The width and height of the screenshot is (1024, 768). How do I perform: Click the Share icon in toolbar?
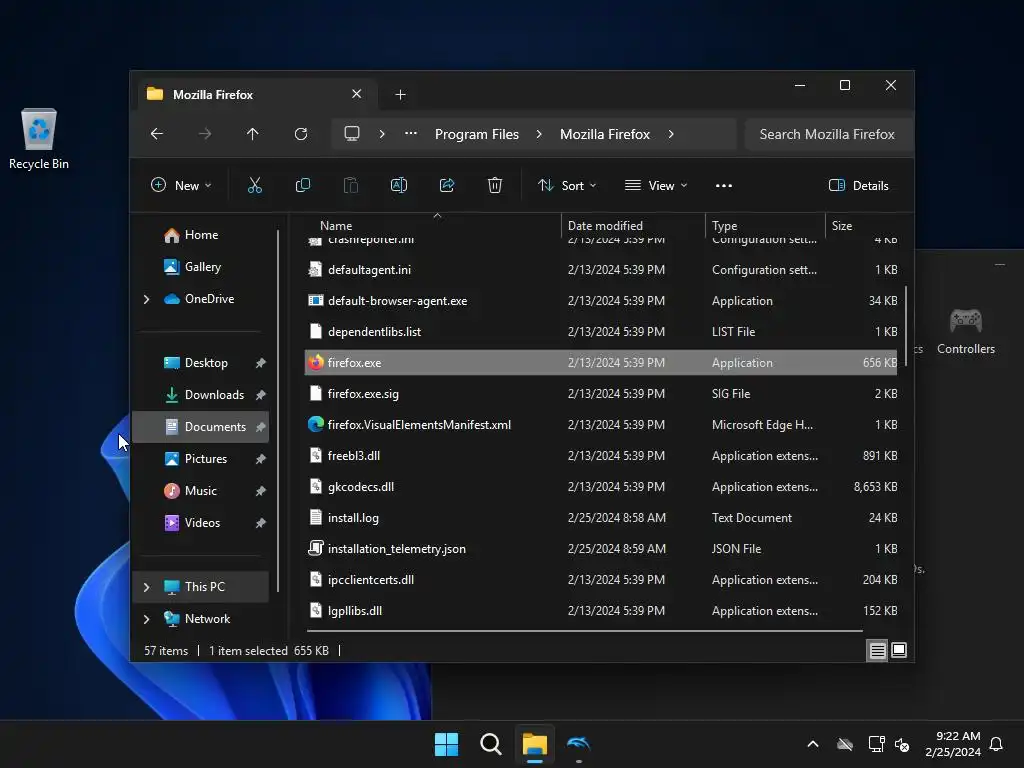447,185
